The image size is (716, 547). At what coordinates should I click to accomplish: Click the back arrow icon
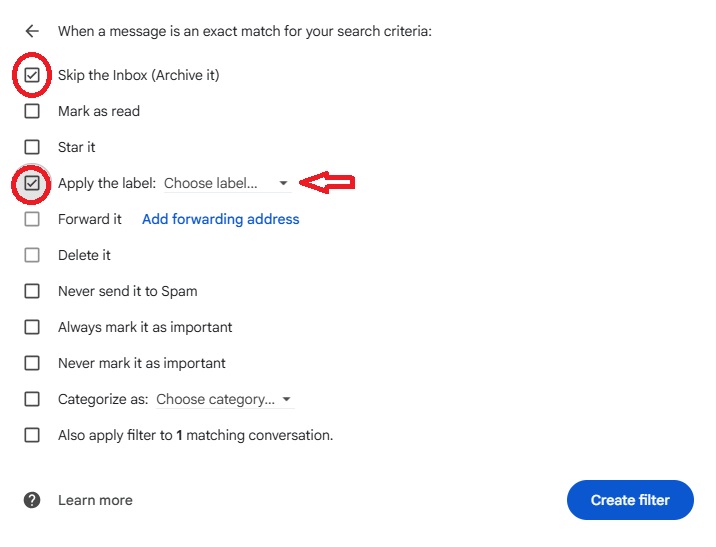(x=32, y=31)
